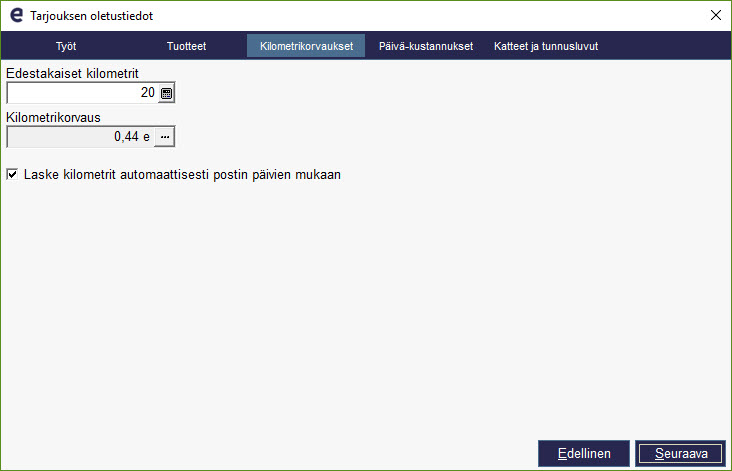732x471 pixels.
Task: Close the Tarjouksen oletustiedot dialog
Action: [716, 15]
